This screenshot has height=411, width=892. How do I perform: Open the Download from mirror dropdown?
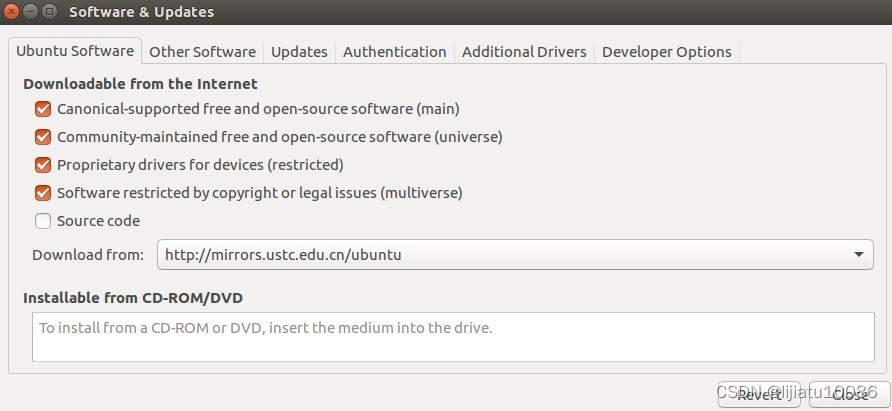click(x=515, y=254)
